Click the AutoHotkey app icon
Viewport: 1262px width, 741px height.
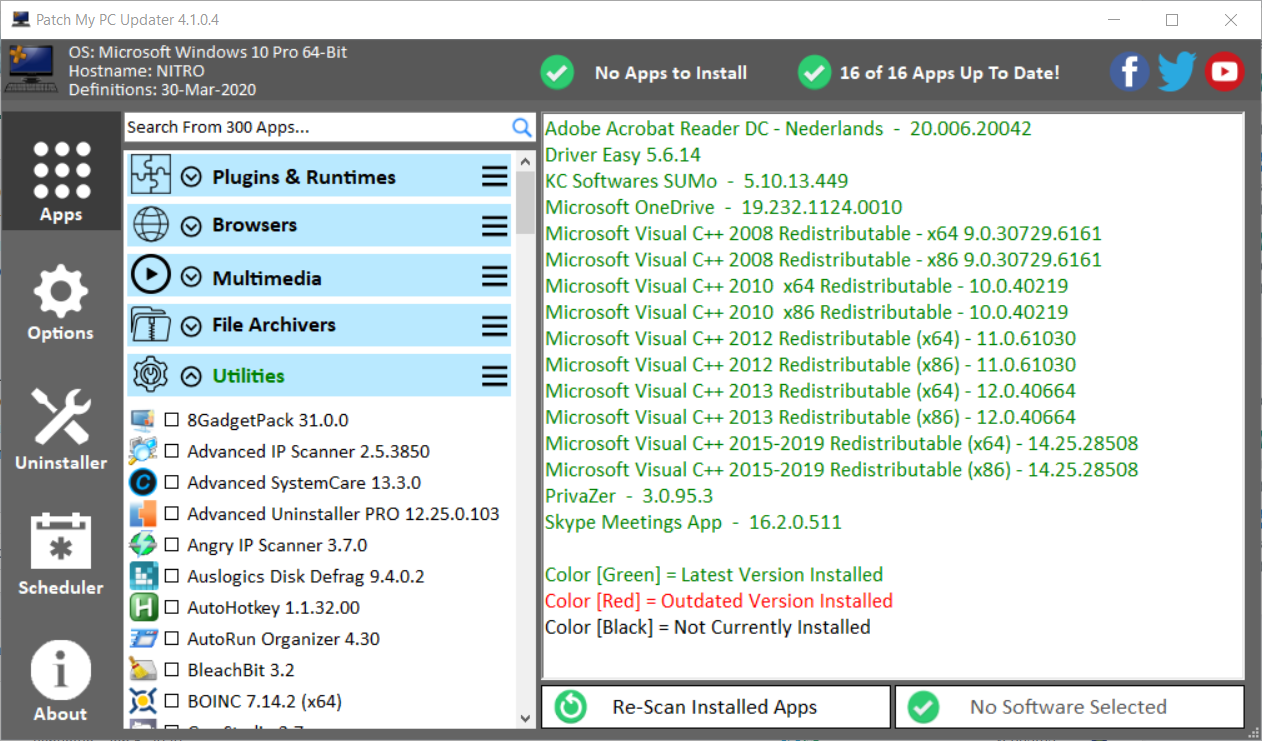[x=144, y=607]
